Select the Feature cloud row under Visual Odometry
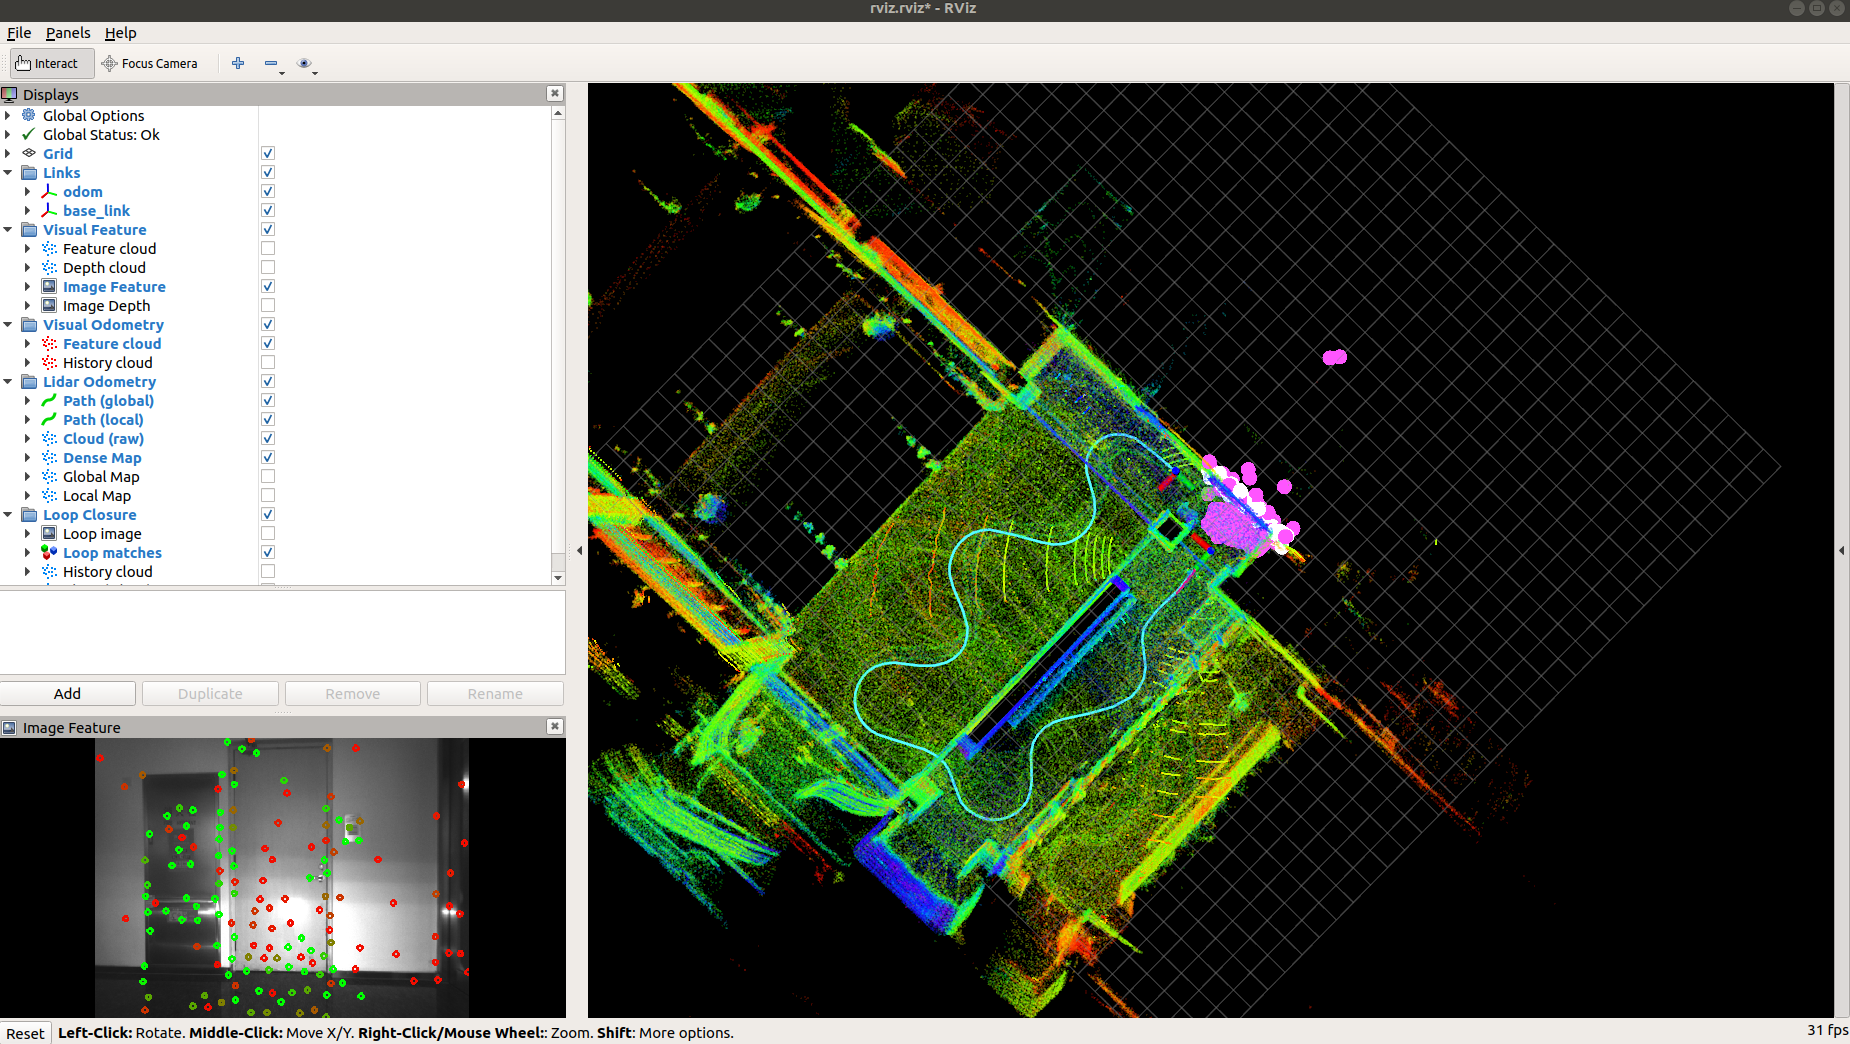 pyautogui.click(x=112, y=343)
